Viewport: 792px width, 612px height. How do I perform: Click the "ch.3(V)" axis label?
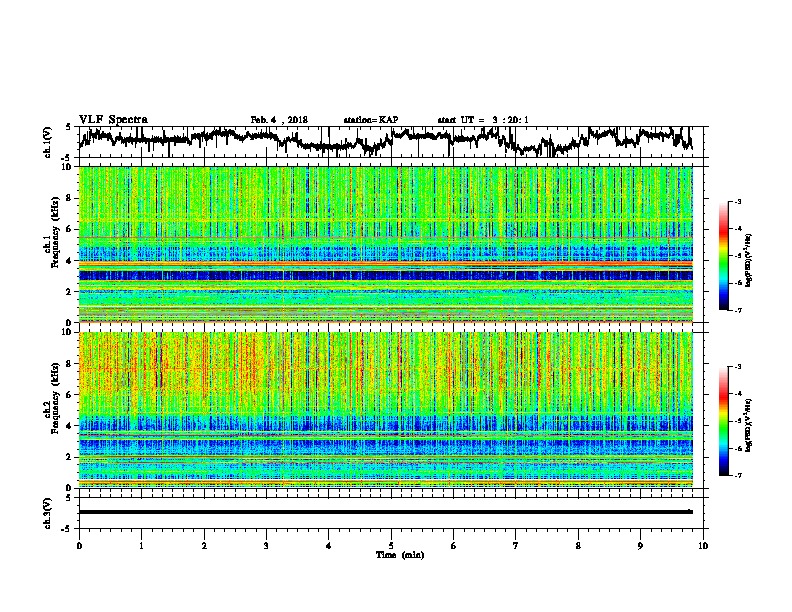coord(47,513)
